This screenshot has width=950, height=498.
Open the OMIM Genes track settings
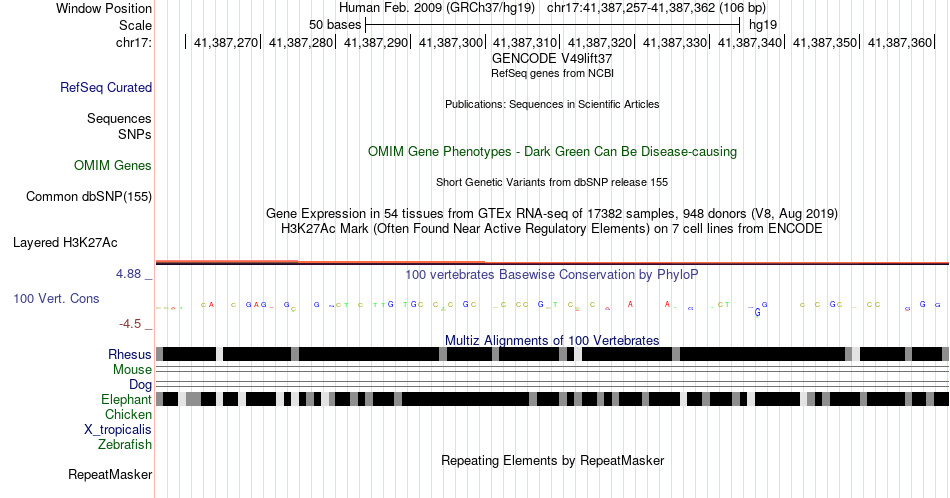[113, 165]
